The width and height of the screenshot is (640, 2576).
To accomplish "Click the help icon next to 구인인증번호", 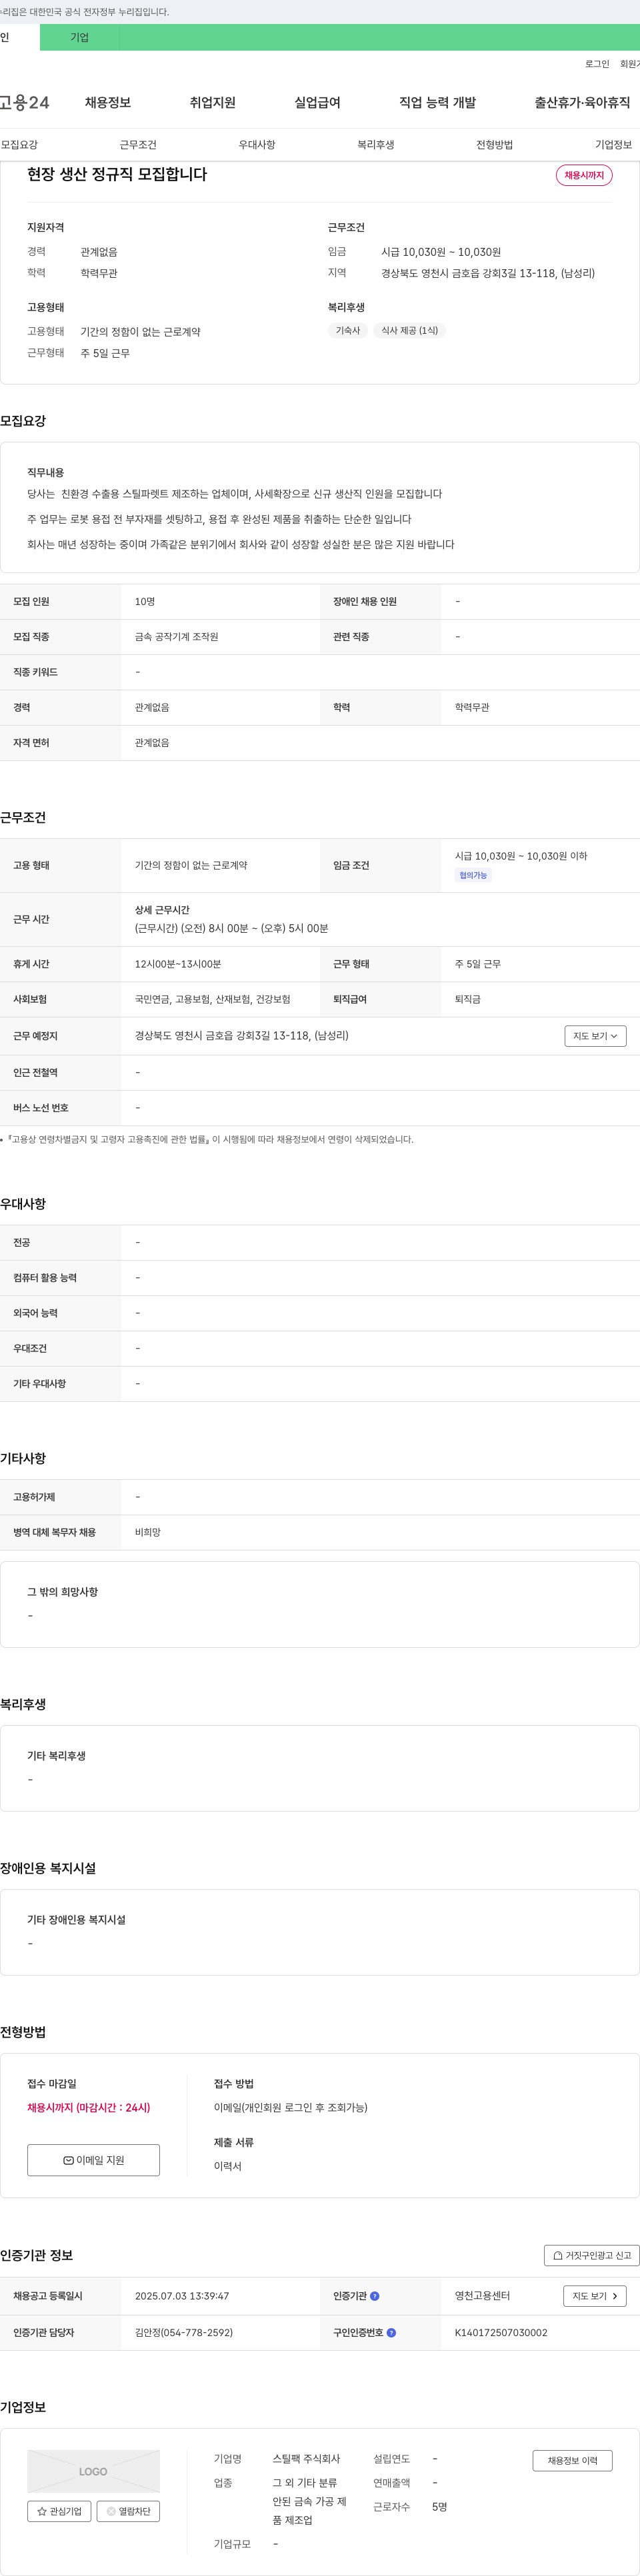I will [x=391, y=2332].
